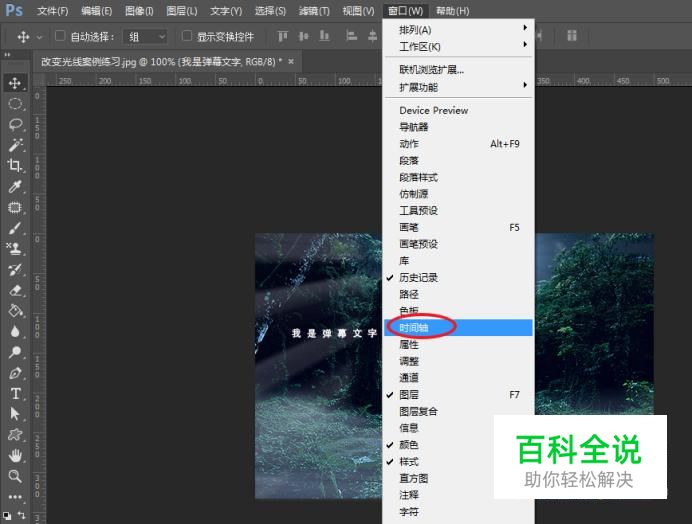This screenshot has height=524, width=692.
Task: Open the 帮助(H) menu
Action: click(x=452, y=11)
